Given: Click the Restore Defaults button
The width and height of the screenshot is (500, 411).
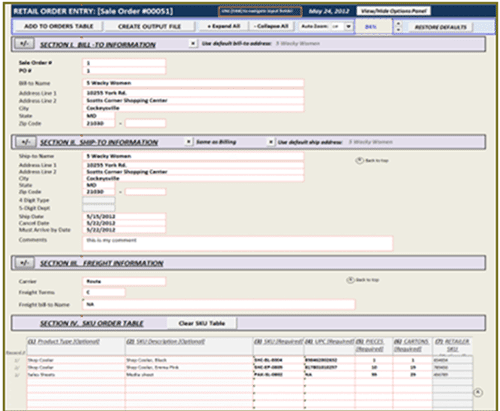Looking at the screenshot, I should (440, 27).
